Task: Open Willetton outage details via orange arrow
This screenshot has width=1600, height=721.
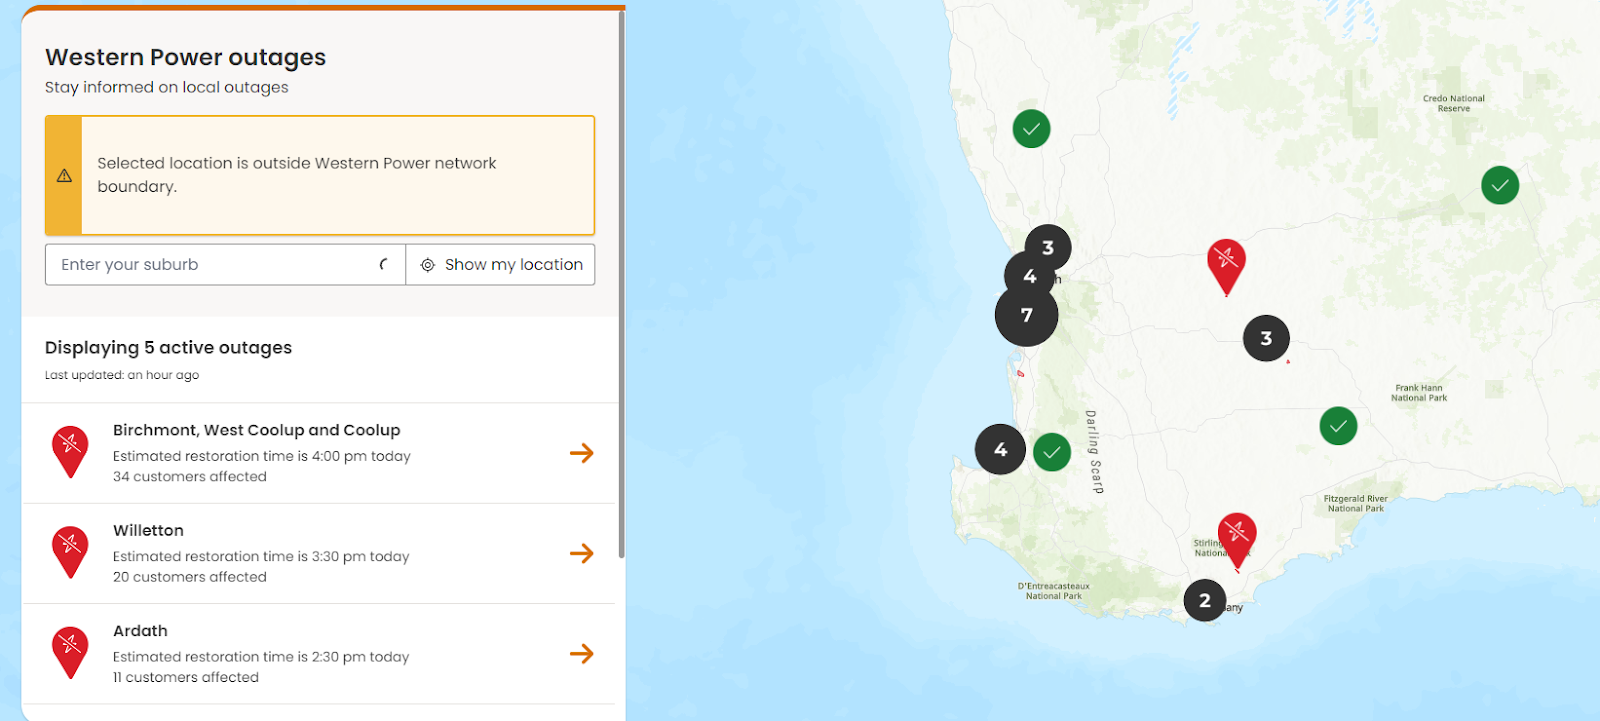Action: click(582, 553)
